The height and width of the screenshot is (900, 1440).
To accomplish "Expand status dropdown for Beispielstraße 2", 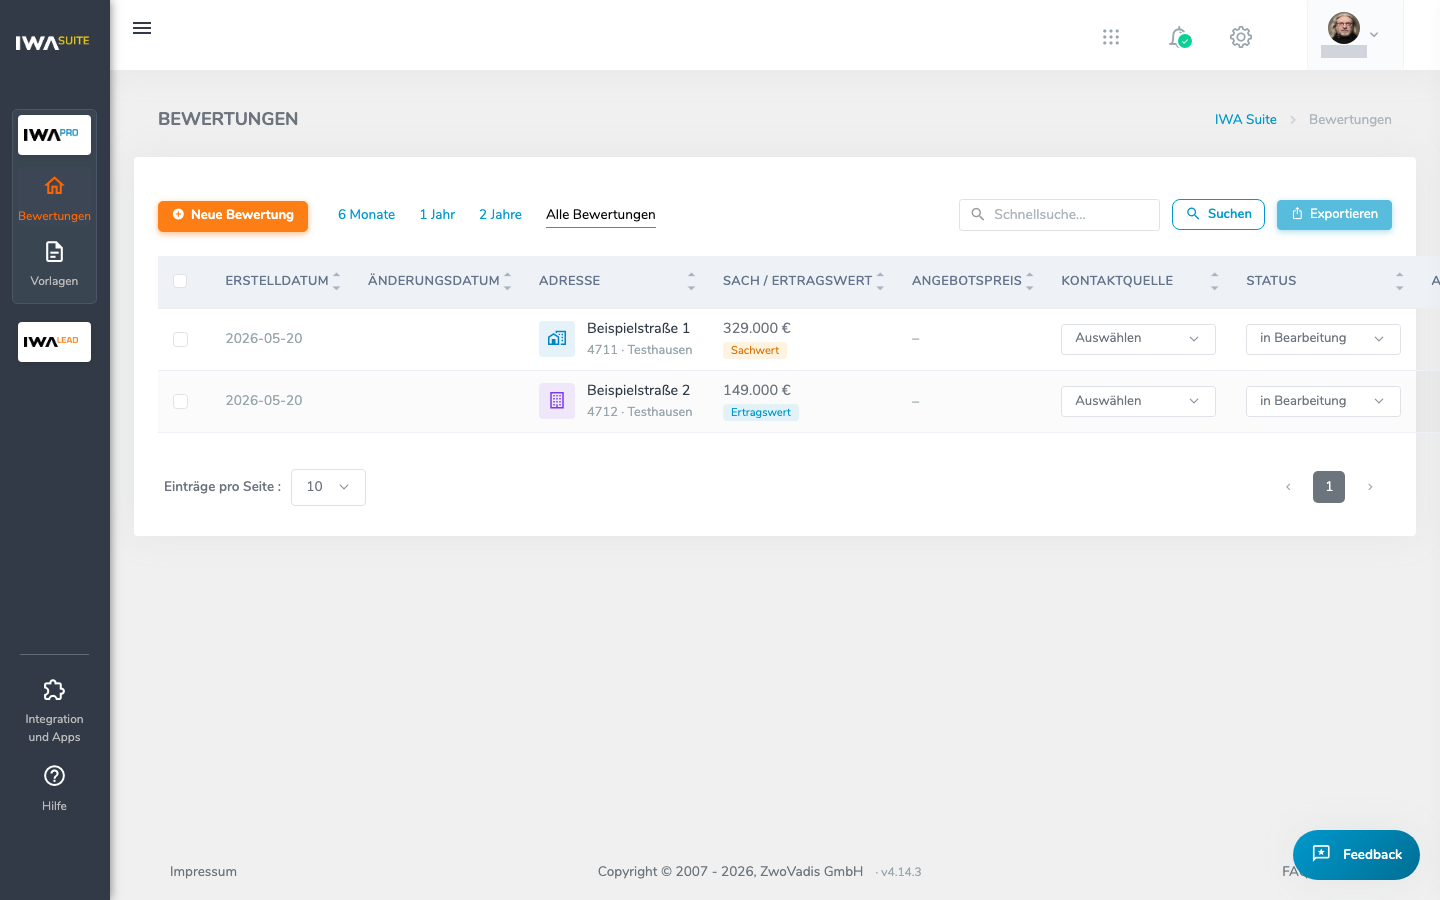I will pyautogui.click(x=1323, y=401).
